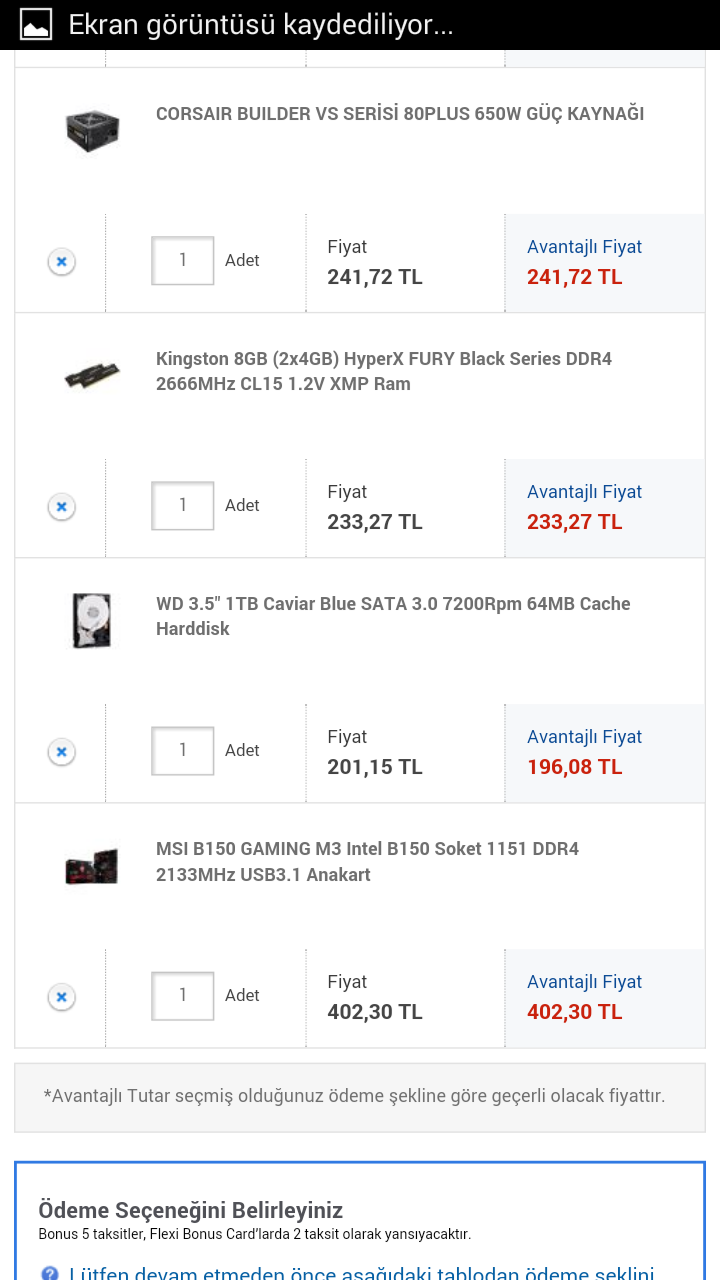Viewport: 720px width, 1280px height.
Task: Edit quantity field for WD harddisk
Action: [182, 750]
